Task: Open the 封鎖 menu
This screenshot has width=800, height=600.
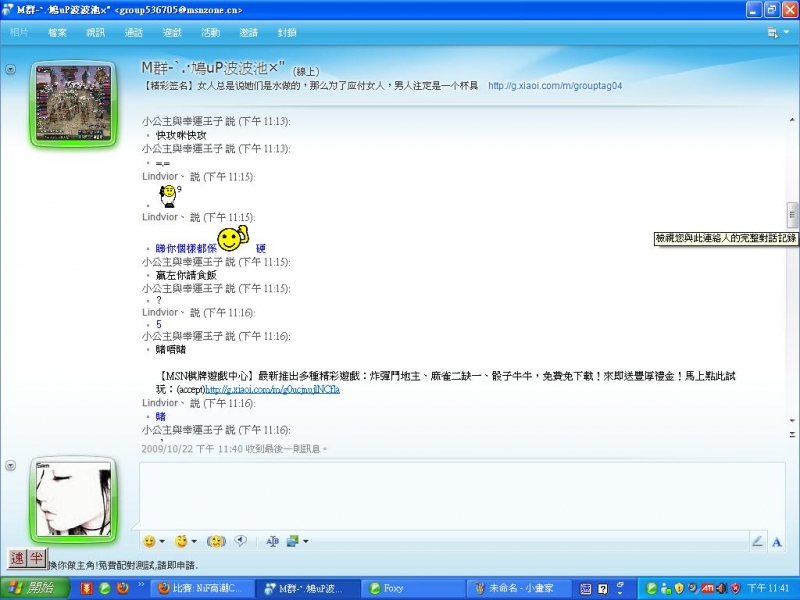Action: coord(287,33)
